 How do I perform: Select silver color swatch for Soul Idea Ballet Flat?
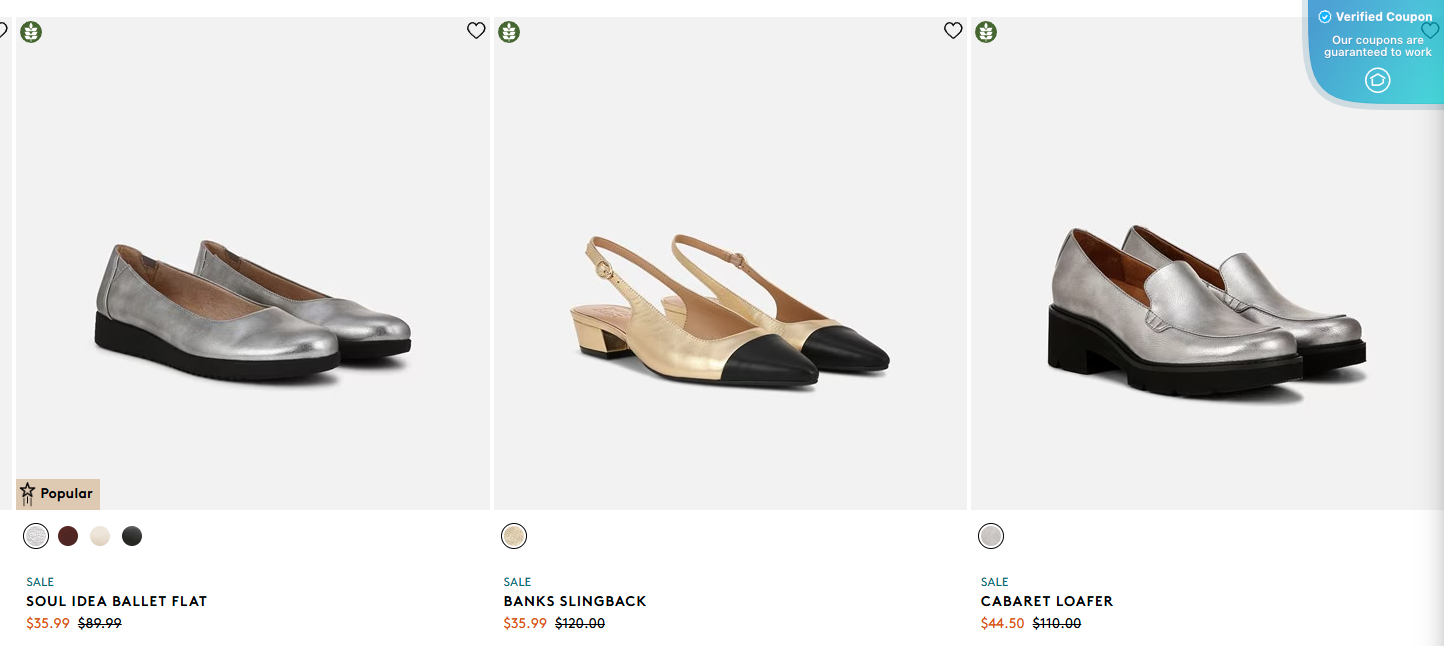[x=36, y=536]
